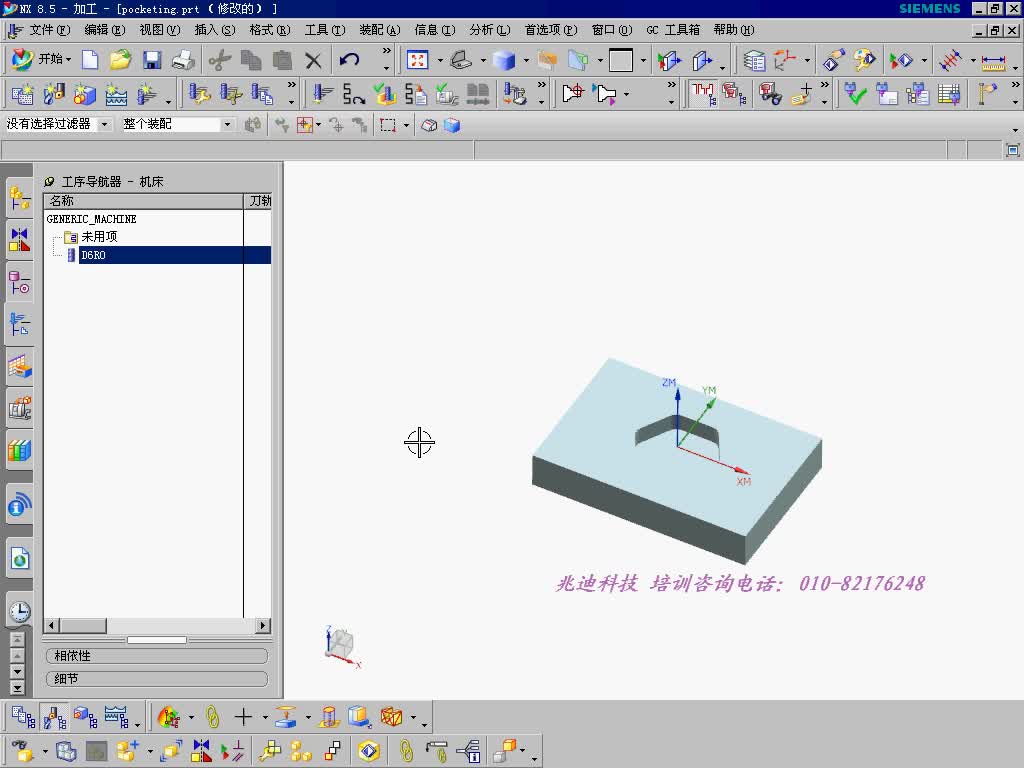Click the Add Component icon in bottom toolbar
The width and height of the screenshot is (1024, 768).
(x=127, y=751)
